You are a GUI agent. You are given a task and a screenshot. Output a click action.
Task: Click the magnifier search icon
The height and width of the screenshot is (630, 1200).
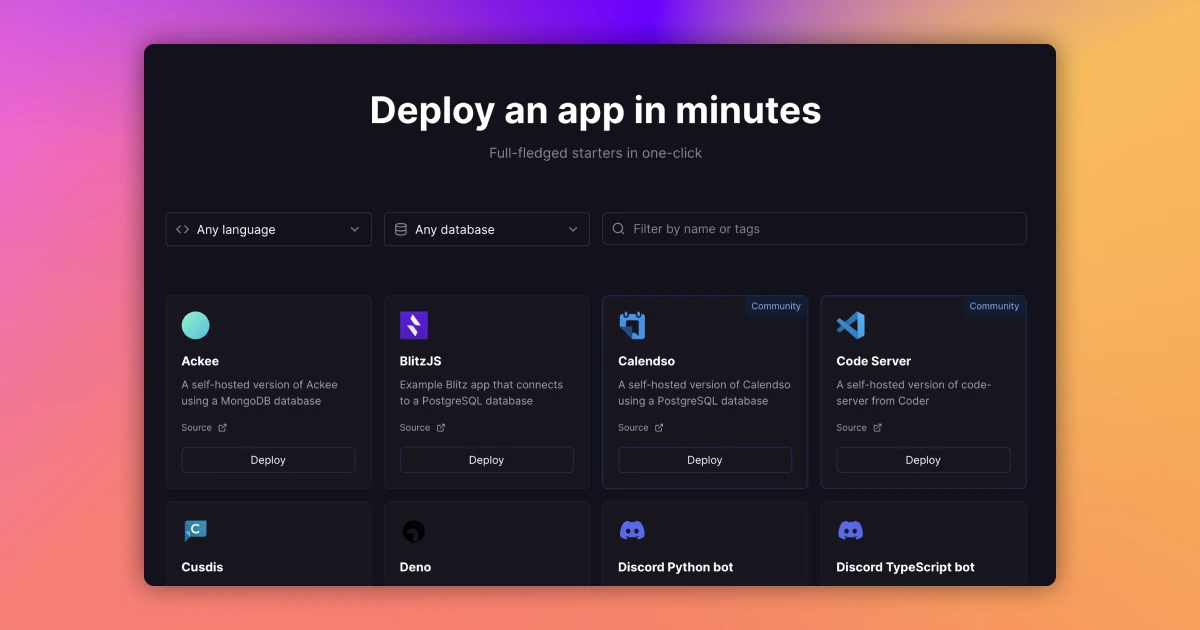pos(619,229)
